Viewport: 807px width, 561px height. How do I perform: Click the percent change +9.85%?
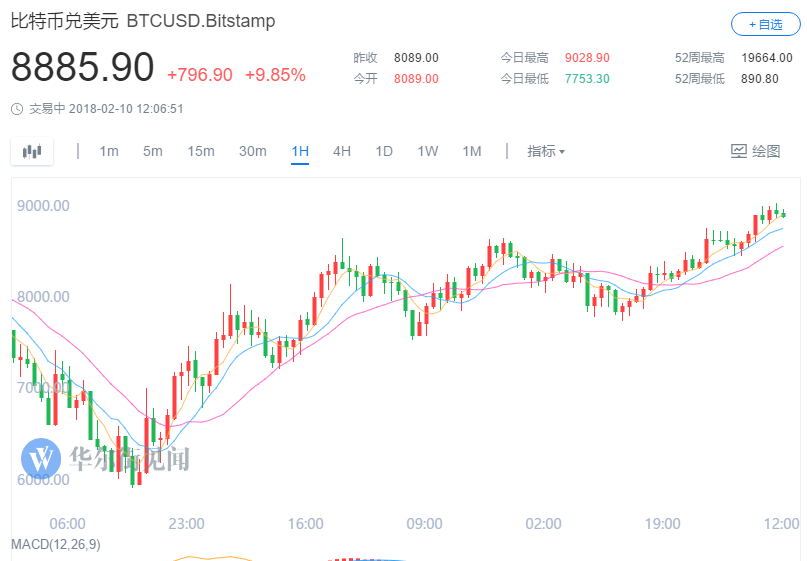[x=275, y=75]
